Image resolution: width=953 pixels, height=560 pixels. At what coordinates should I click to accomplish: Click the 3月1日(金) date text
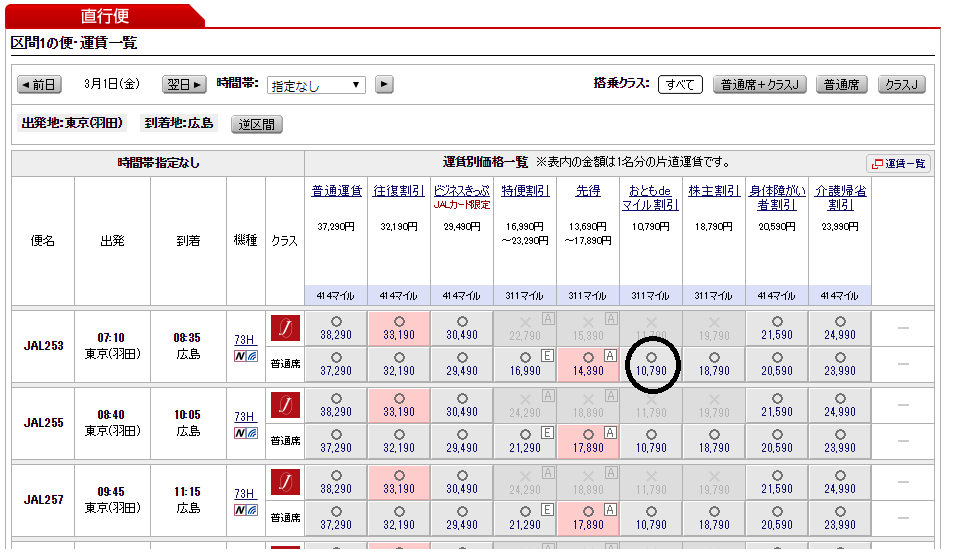112,84
